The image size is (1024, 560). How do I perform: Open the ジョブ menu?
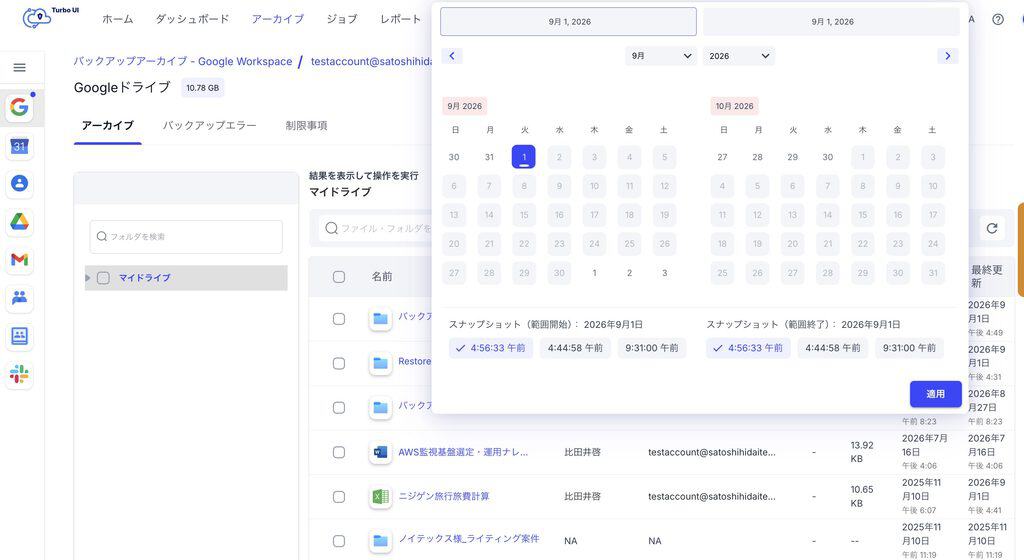(x=342, y=19)
